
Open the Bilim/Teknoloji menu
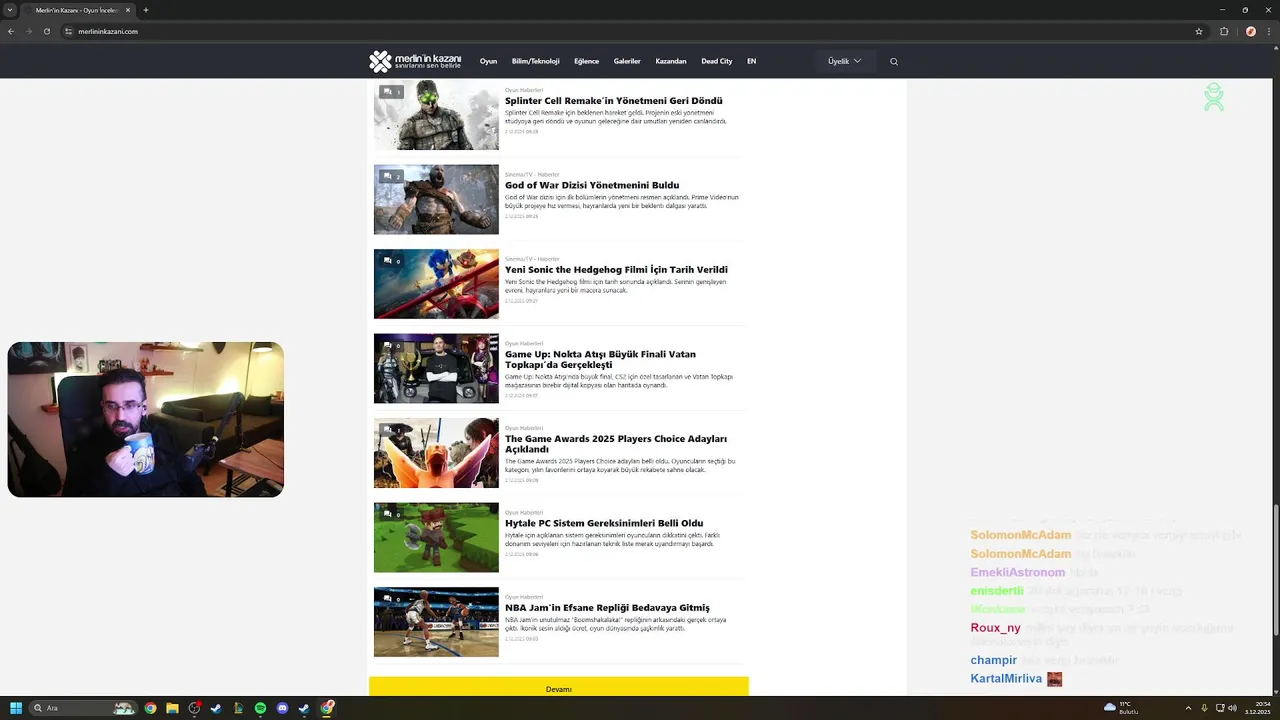coord(535,61)
